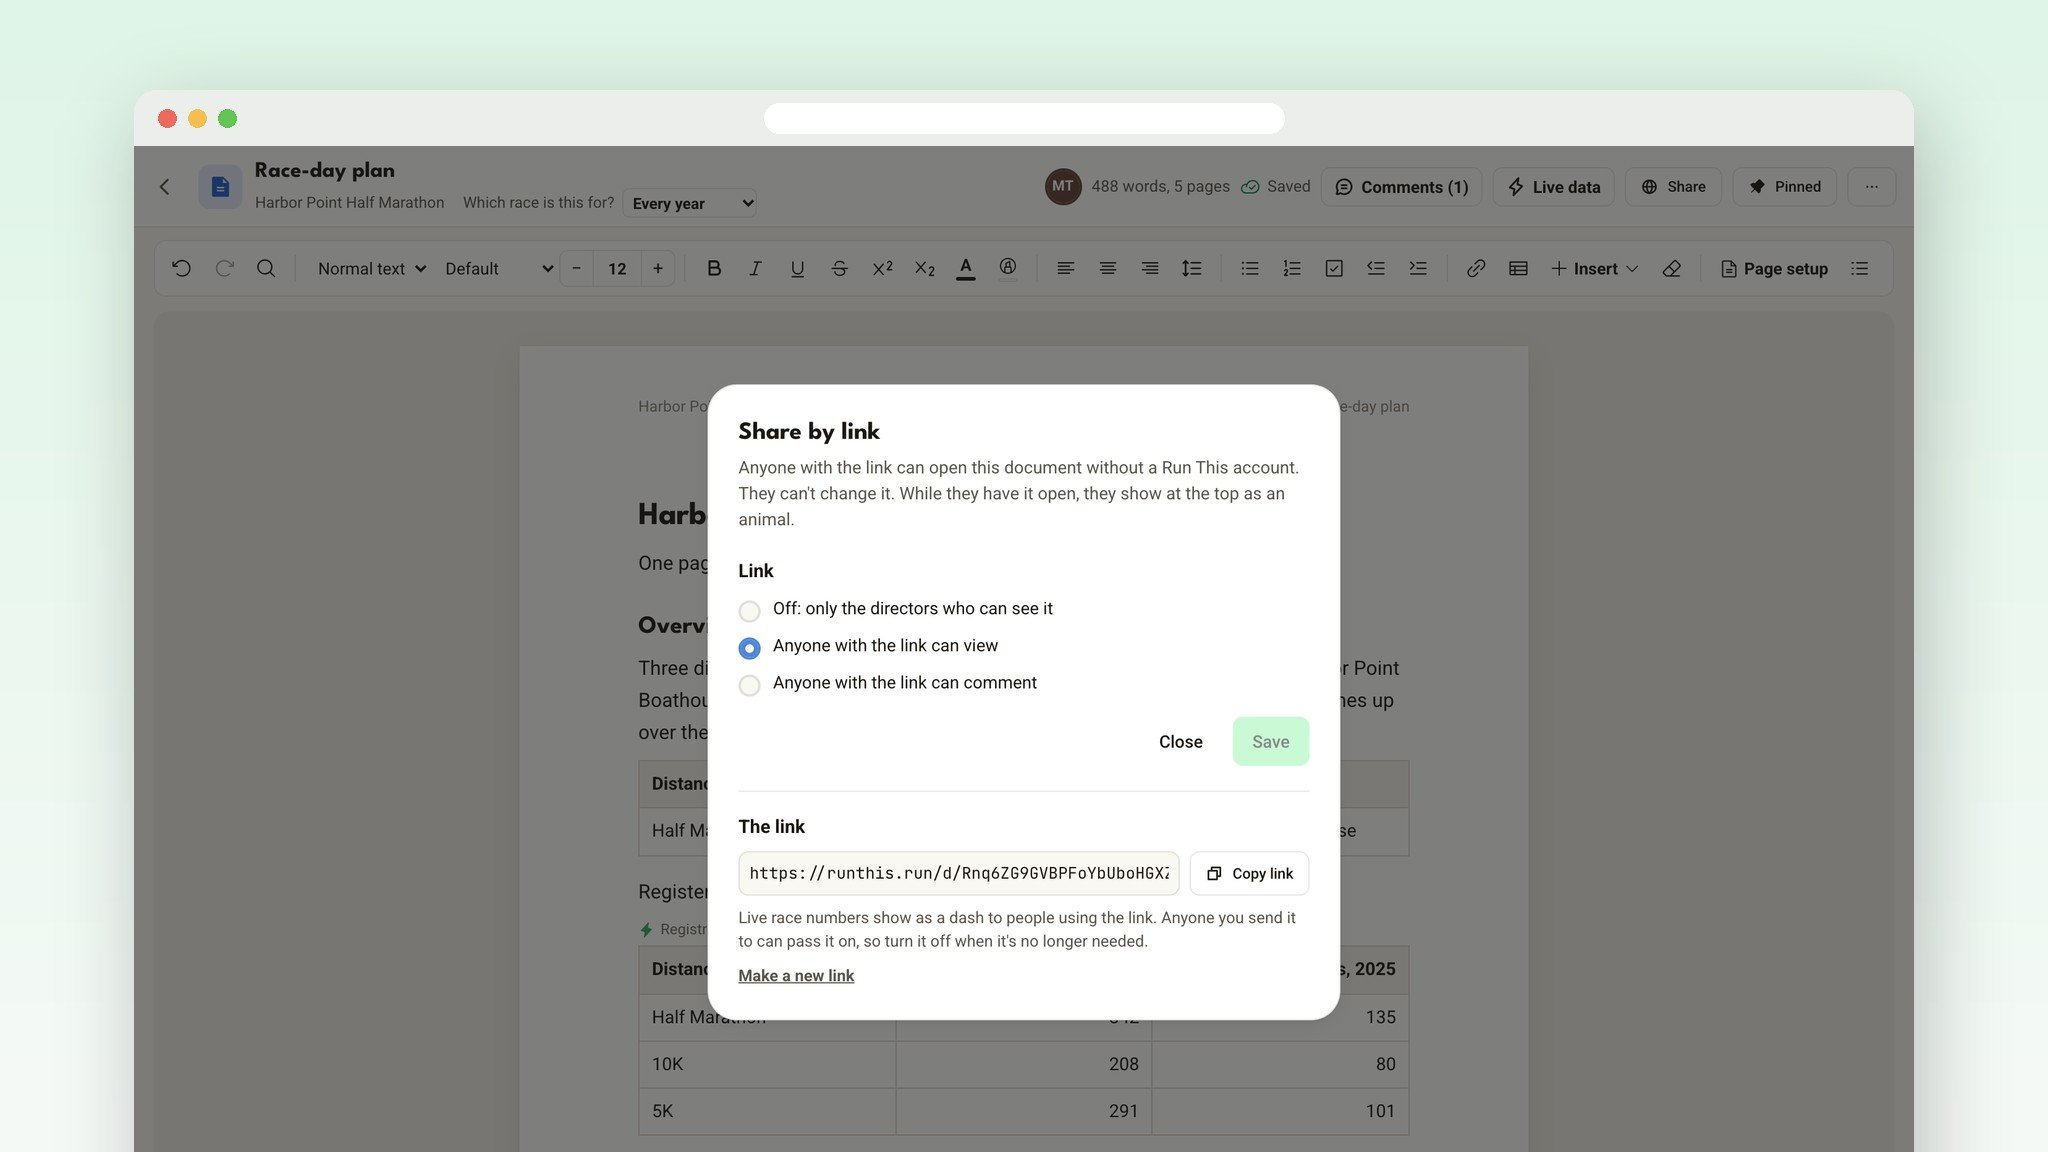The width and height of the screenshot is (2048, 1152).
Task: Select 'Anyone with the link can view'
Action: click(x=749, y=647)
